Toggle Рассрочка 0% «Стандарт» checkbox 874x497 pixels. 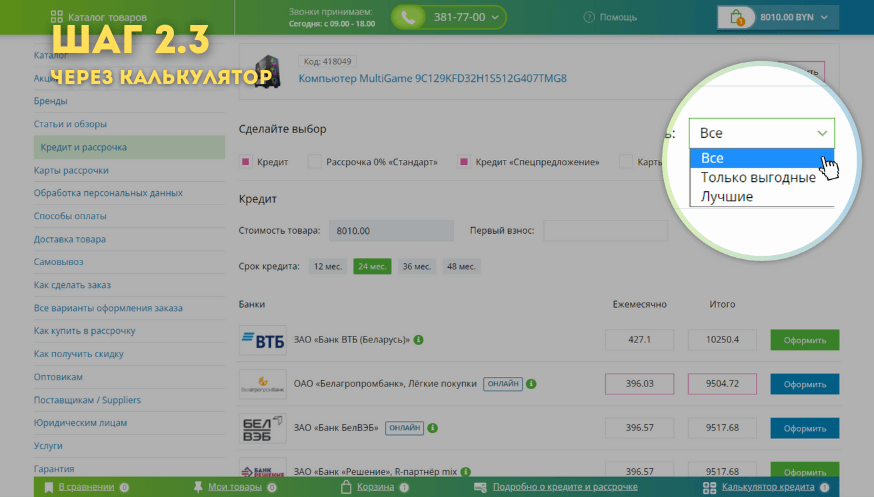tap(314, 162)
